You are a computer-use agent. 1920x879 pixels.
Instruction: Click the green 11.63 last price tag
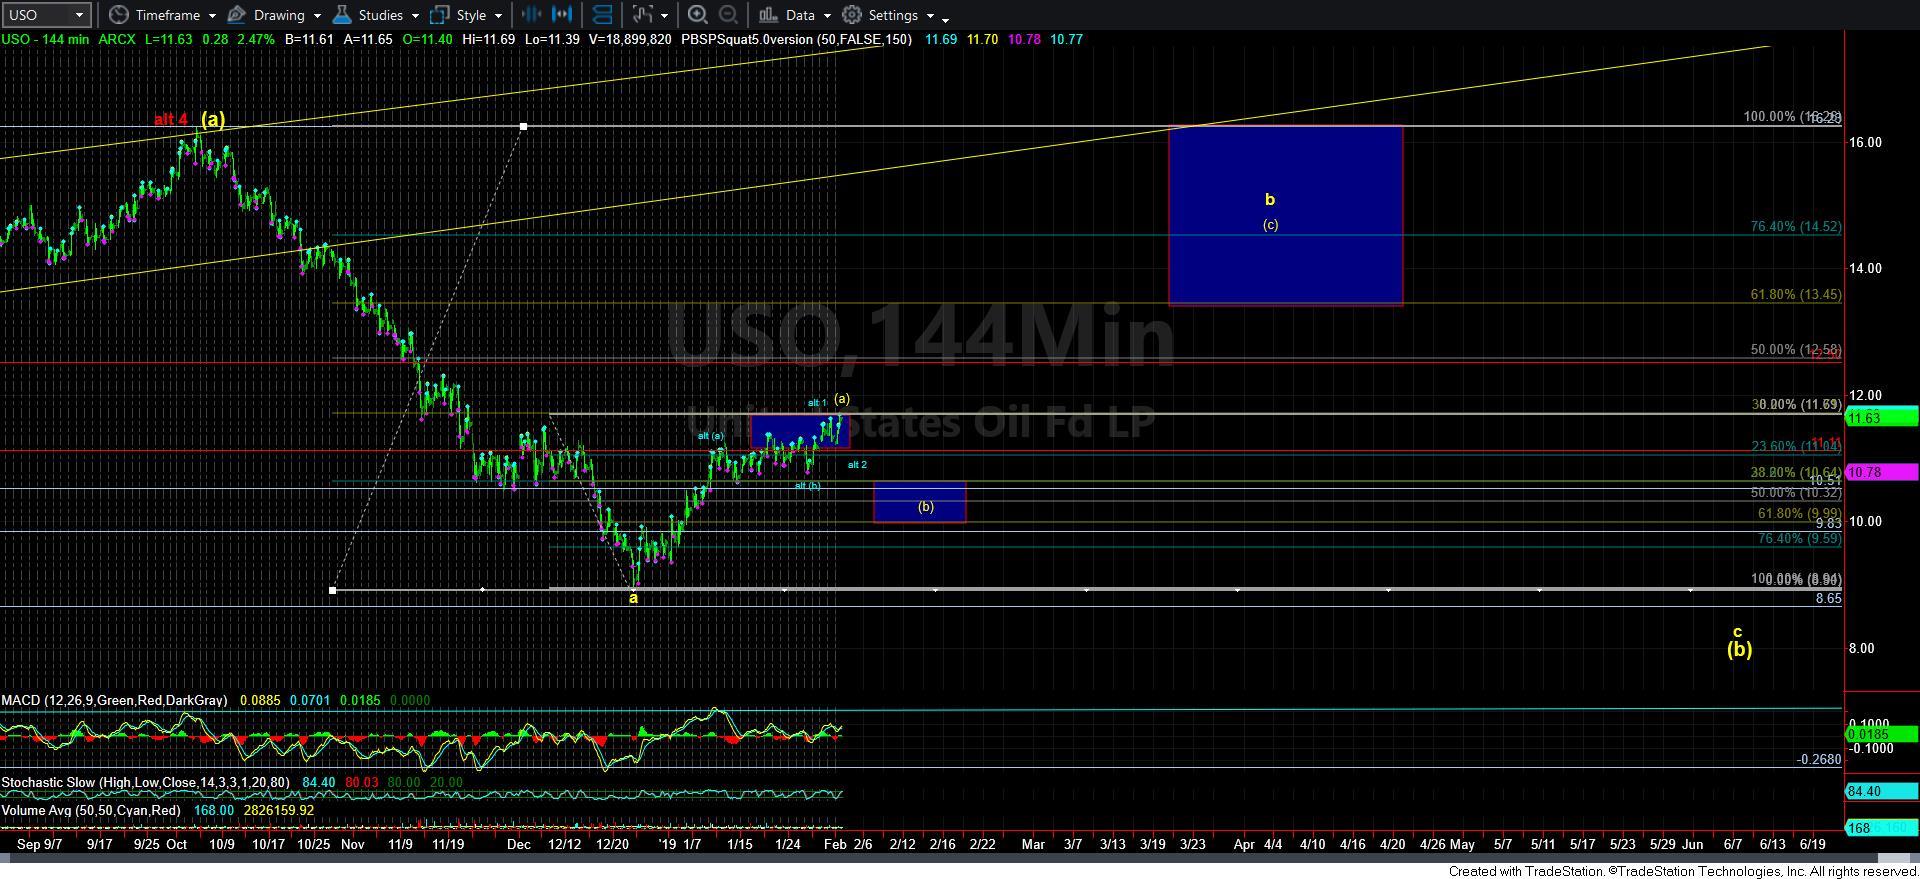[x=1882, y=418]
